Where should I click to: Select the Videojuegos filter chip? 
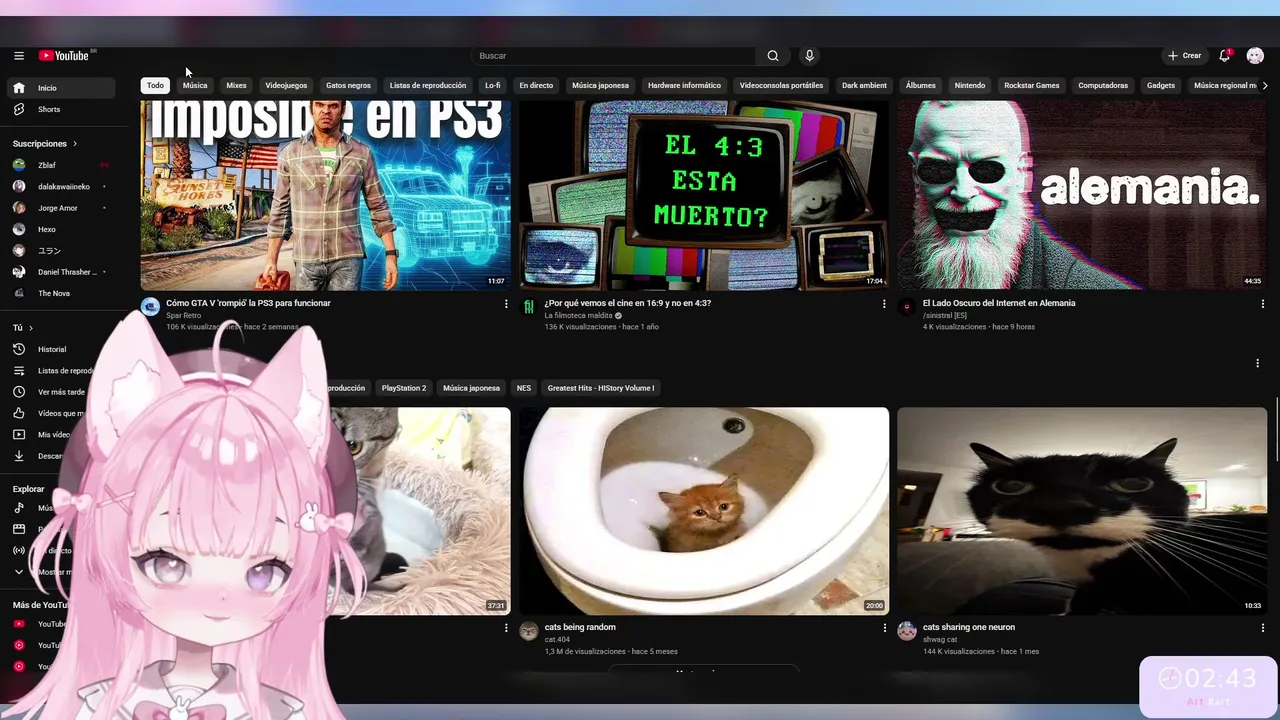[x=286, y=86]
